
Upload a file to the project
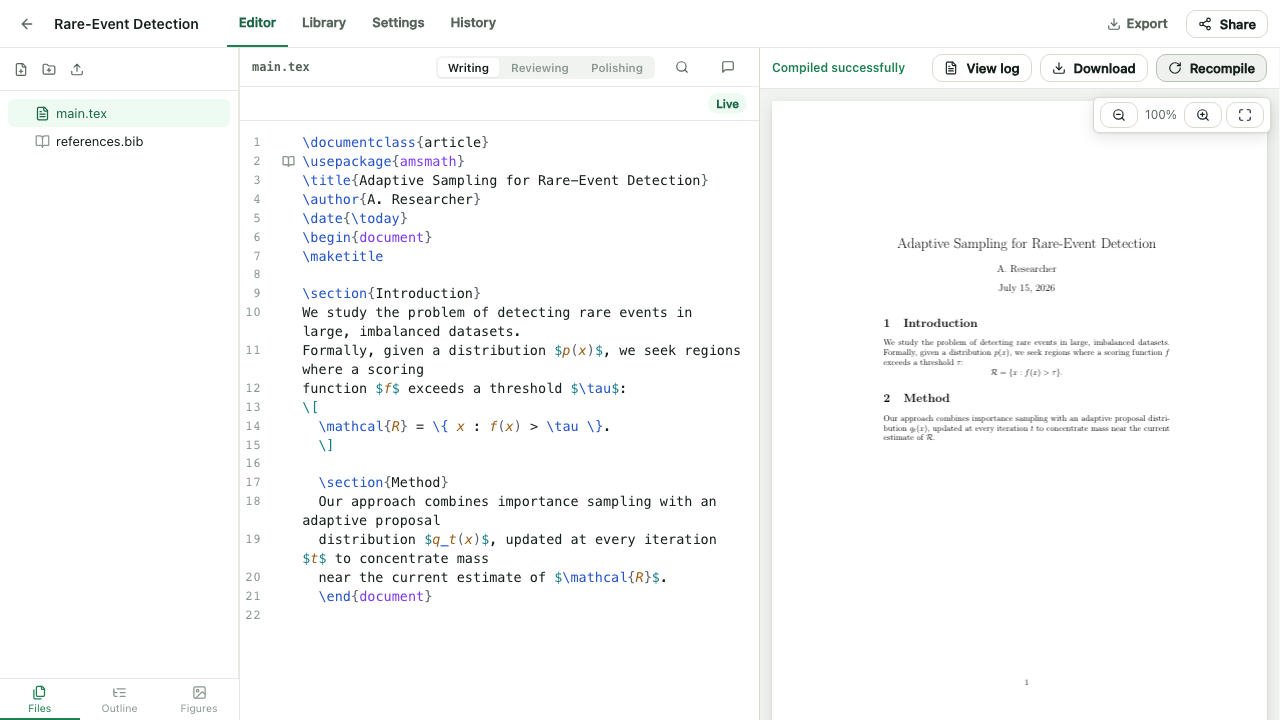[x=77, y=69]
